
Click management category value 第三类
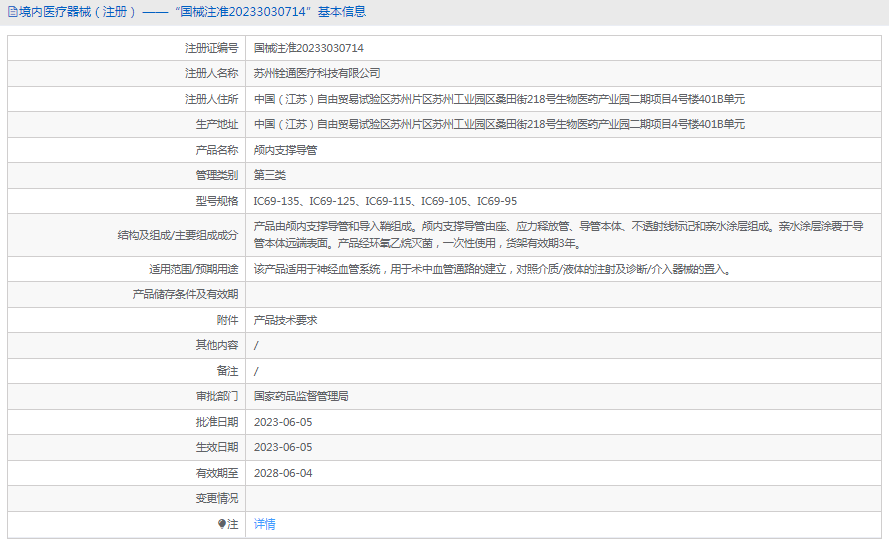(269, 175)
